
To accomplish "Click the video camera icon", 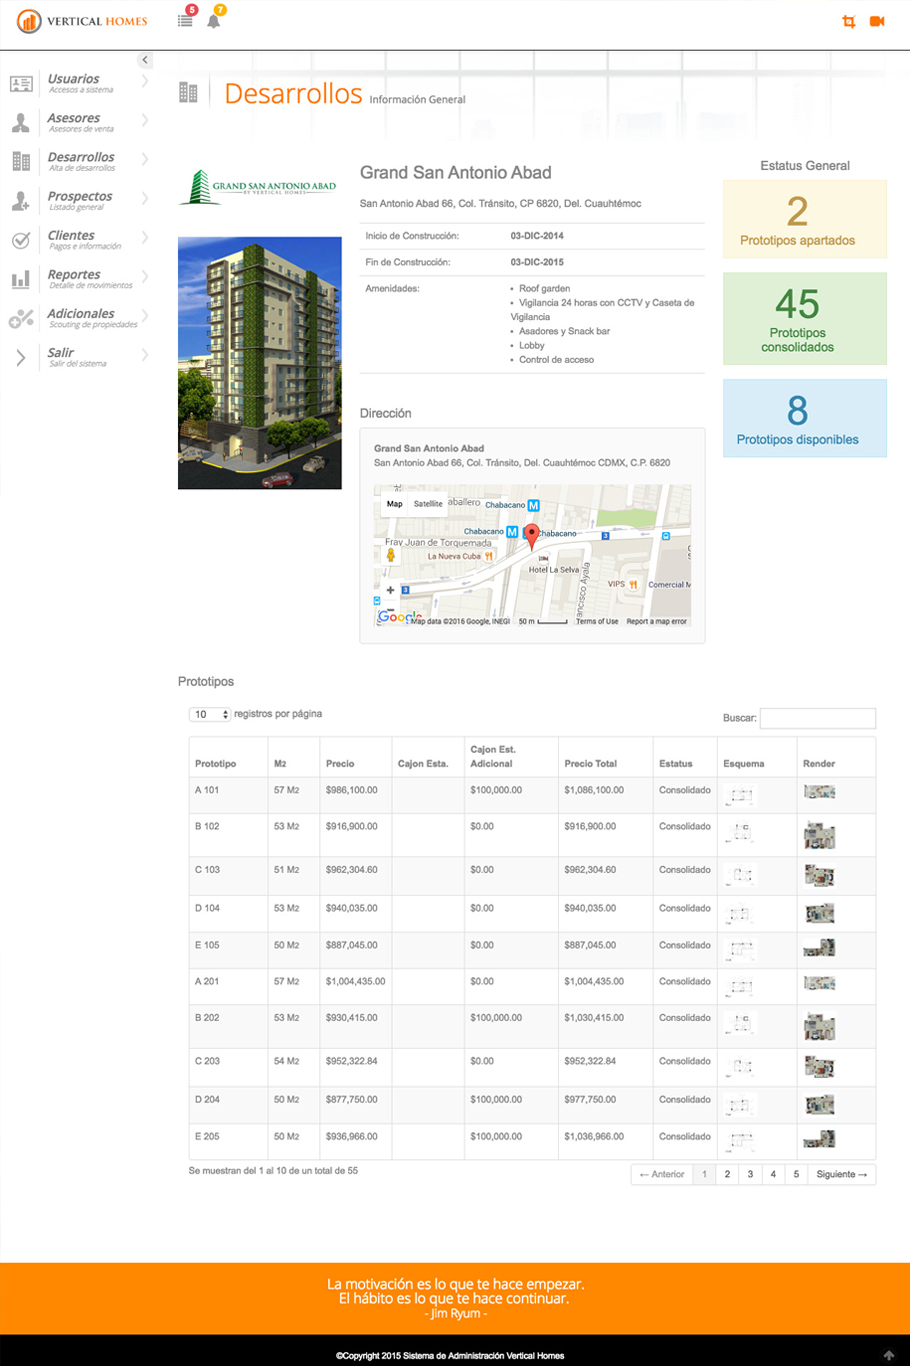I will tap(877, 21).
